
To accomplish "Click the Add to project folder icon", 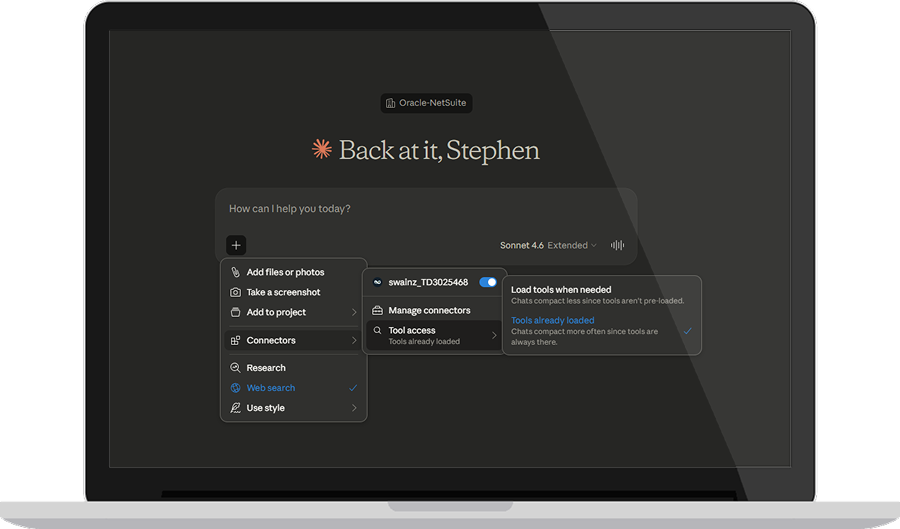I will tap(235, 312).
